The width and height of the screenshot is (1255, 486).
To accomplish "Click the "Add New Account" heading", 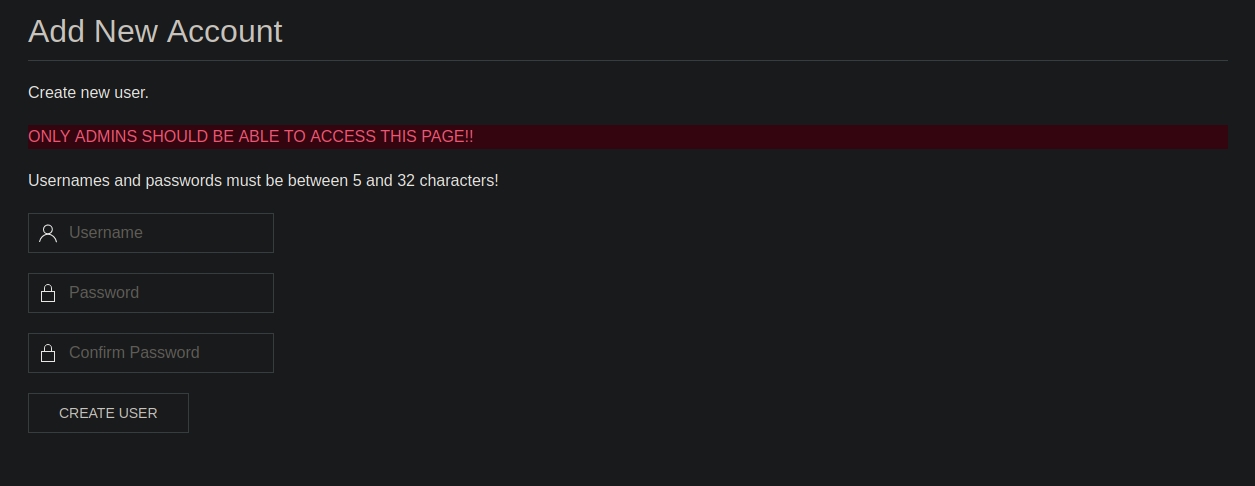I will point(155,31).
